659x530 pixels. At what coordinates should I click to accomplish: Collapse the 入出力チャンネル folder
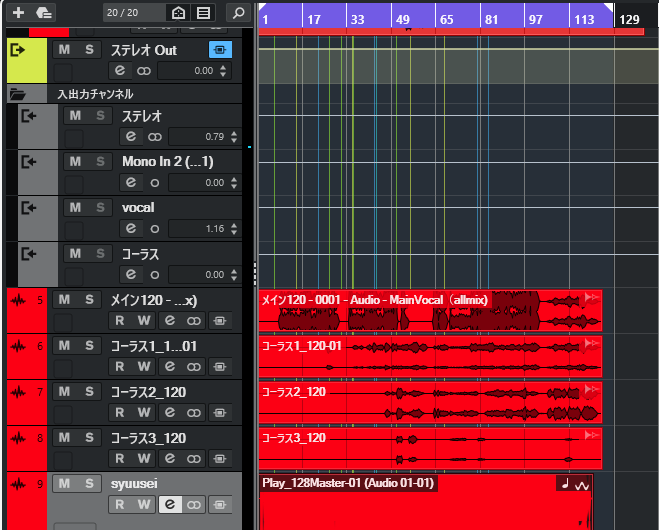[18, 94]
